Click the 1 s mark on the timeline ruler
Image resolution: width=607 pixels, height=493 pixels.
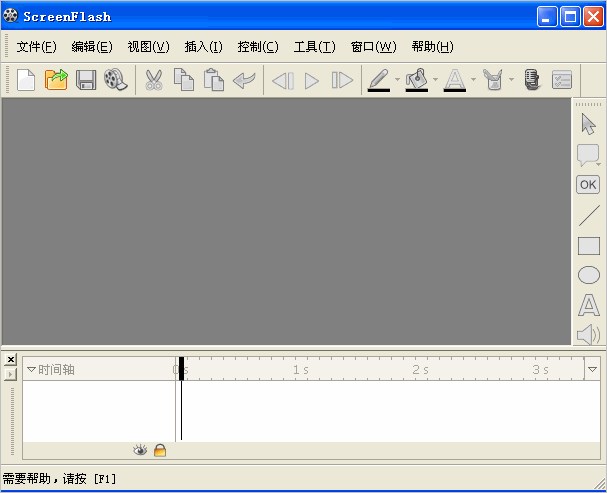pos(301,370)
